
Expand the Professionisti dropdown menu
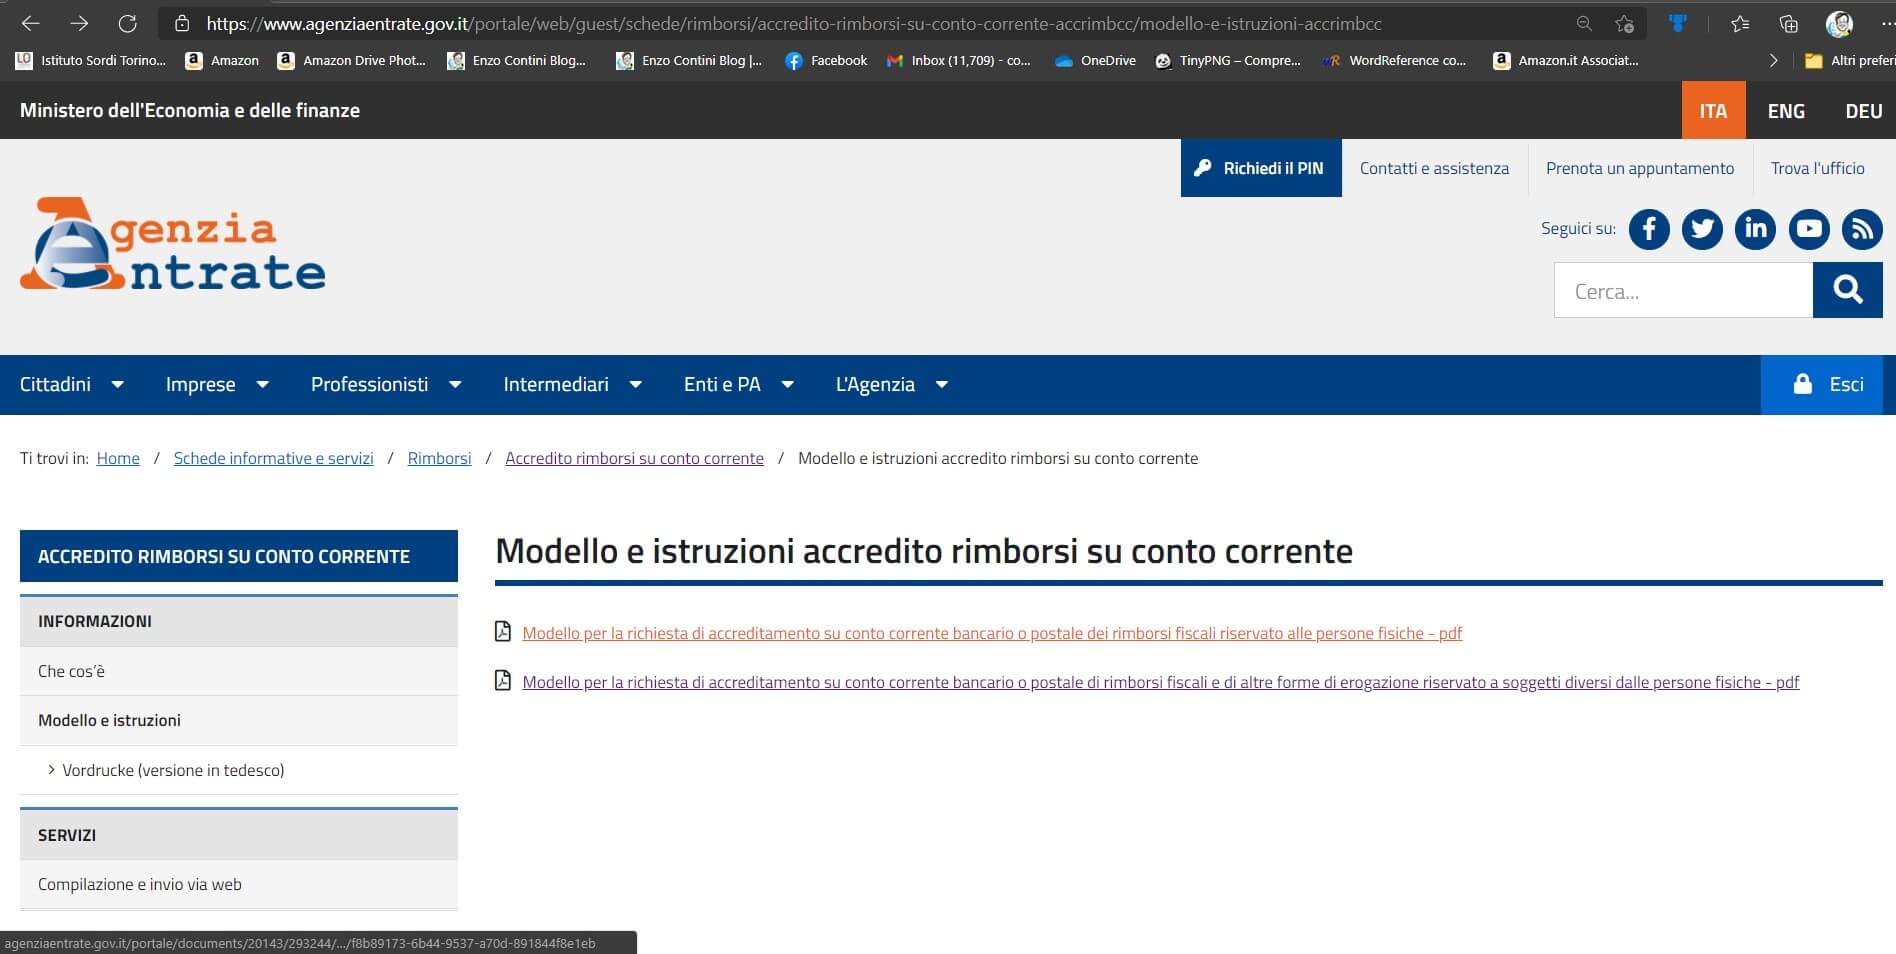(386, 385)
